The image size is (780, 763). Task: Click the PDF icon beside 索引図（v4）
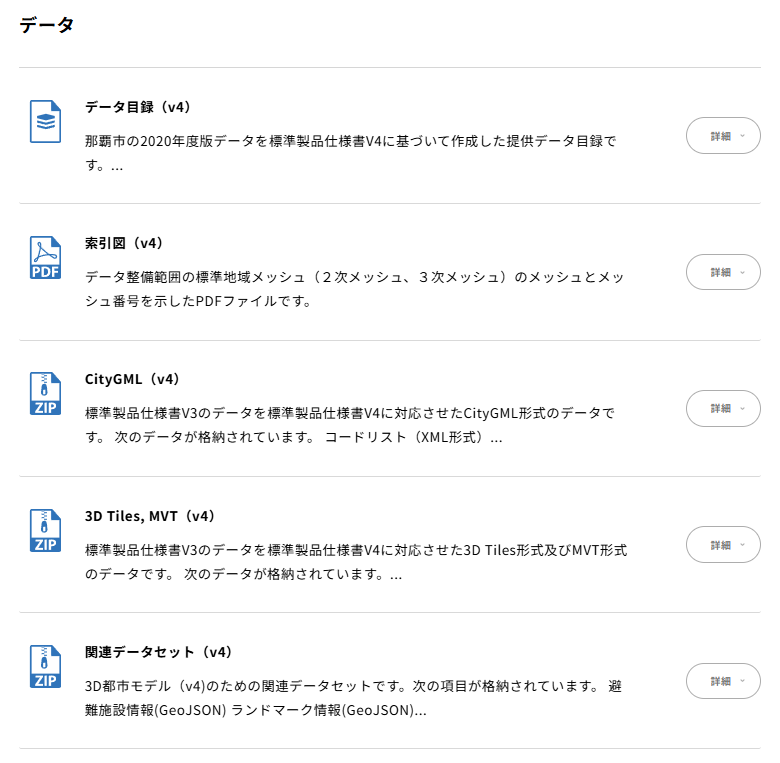(45, 258)
